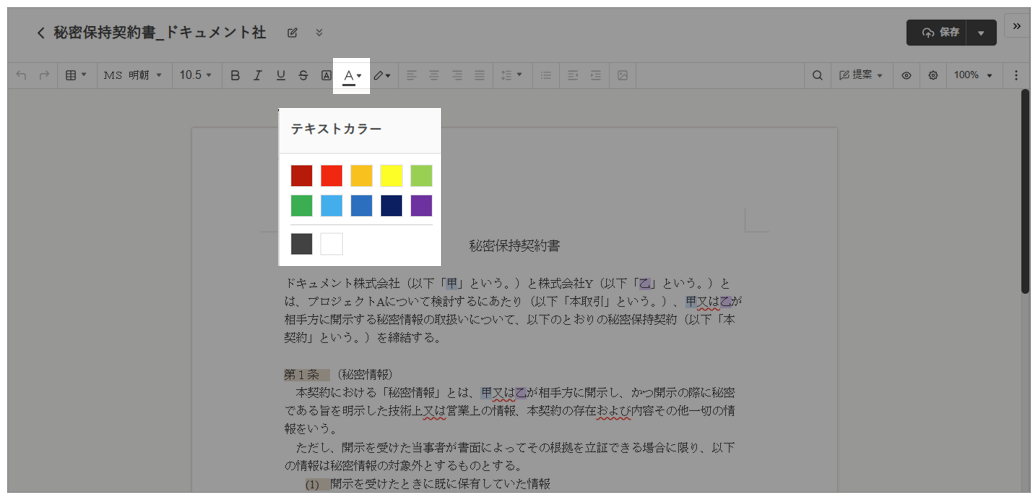Open the 提案 mode menu
The height and width of the screenshot is (498, 1036).
tap(861, 75)
